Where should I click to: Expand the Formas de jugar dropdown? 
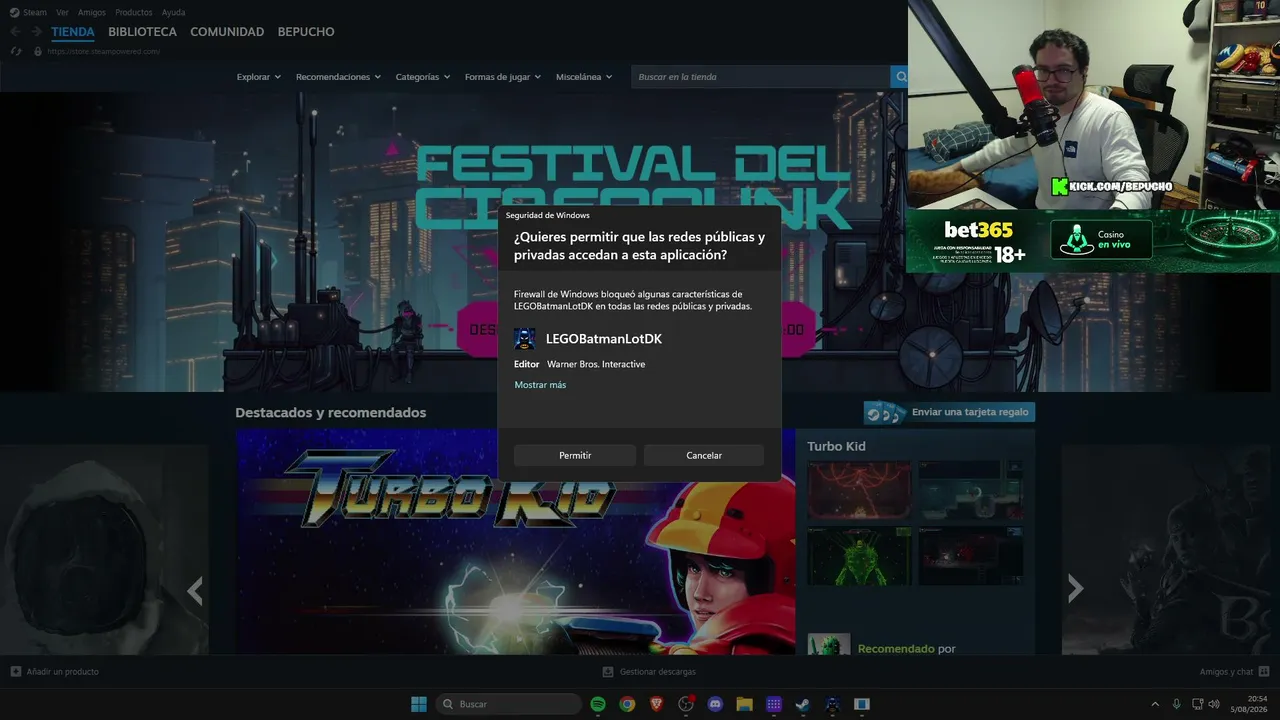[x=503, y=77]
